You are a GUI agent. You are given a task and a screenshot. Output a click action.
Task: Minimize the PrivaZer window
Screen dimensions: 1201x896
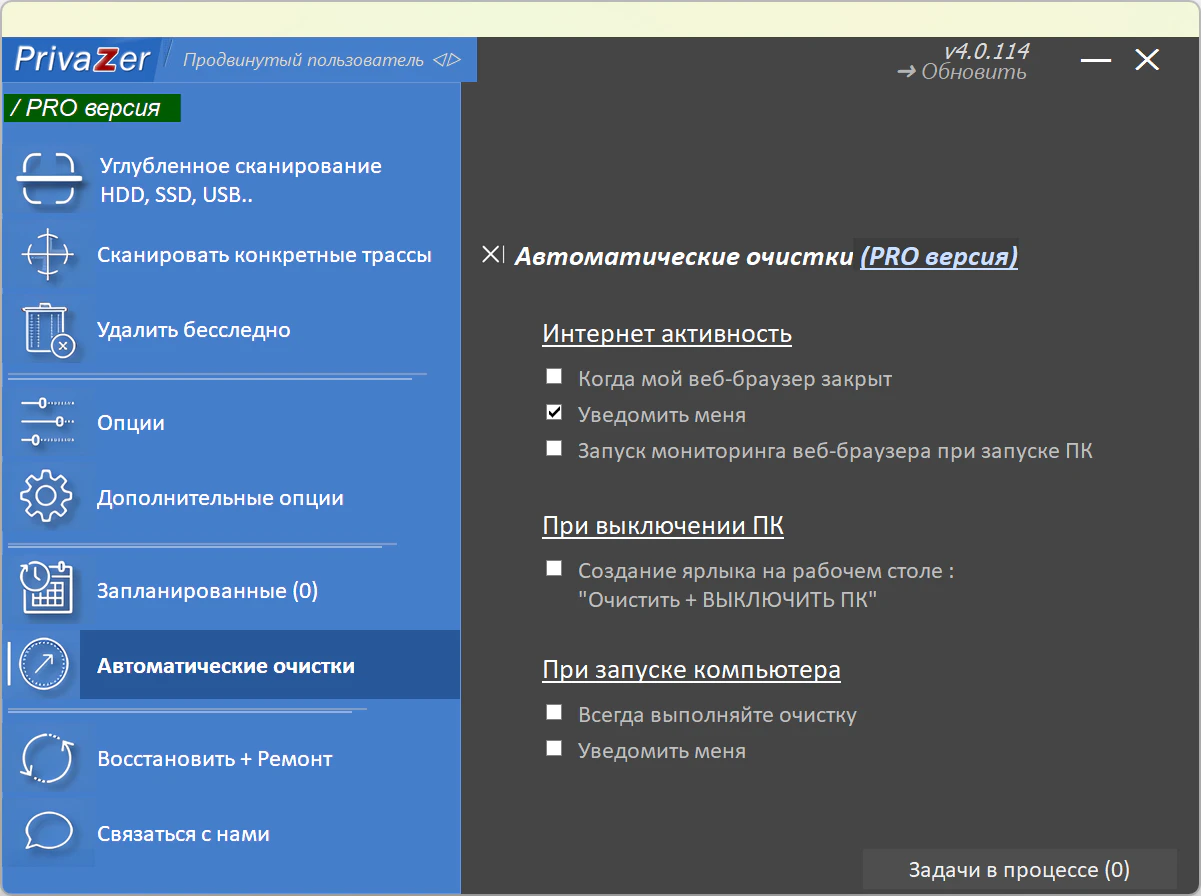[1096, 60]
